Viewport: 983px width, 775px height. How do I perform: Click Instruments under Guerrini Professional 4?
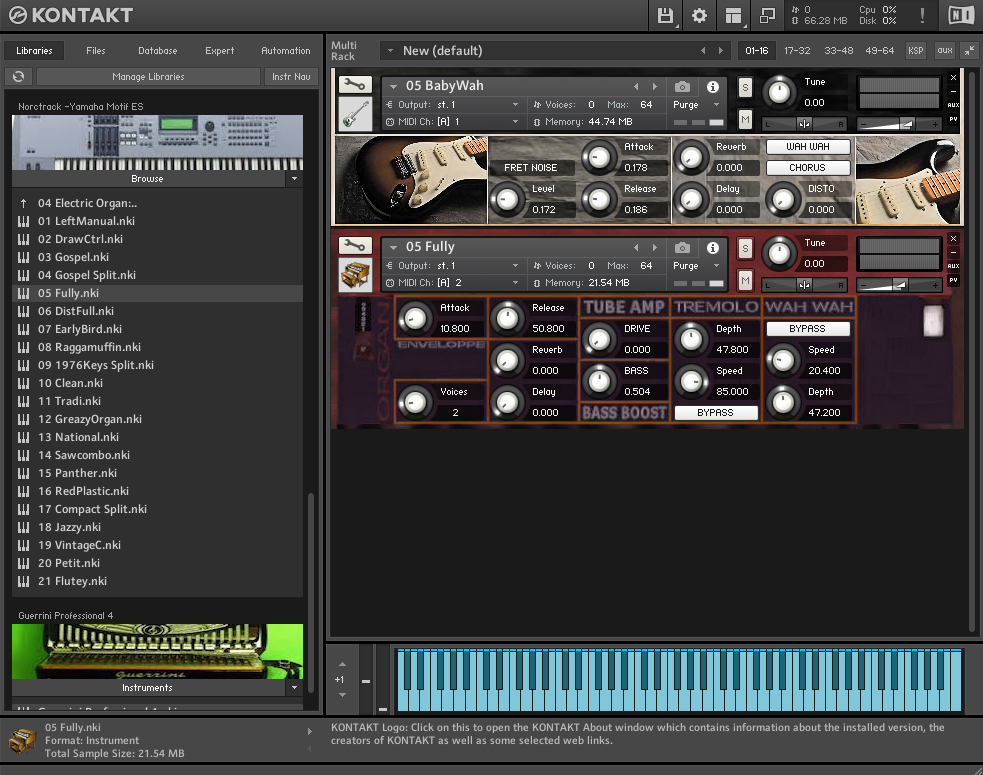point(147,688)
